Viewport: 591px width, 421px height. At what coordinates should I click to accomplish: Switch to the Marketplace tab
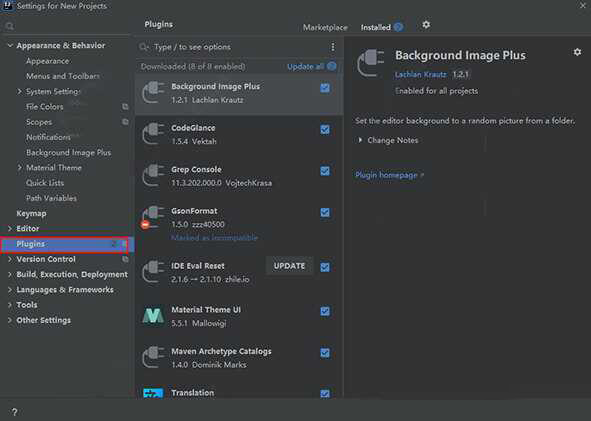coord(325,28)
